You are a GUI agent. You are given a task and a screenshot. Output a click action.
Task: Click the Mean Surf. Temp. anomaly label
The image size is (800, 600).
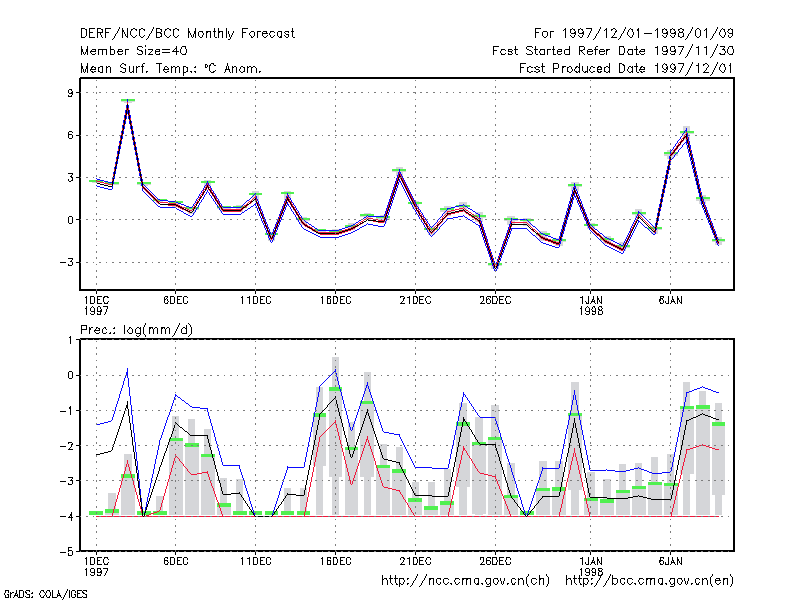(171, 68)
